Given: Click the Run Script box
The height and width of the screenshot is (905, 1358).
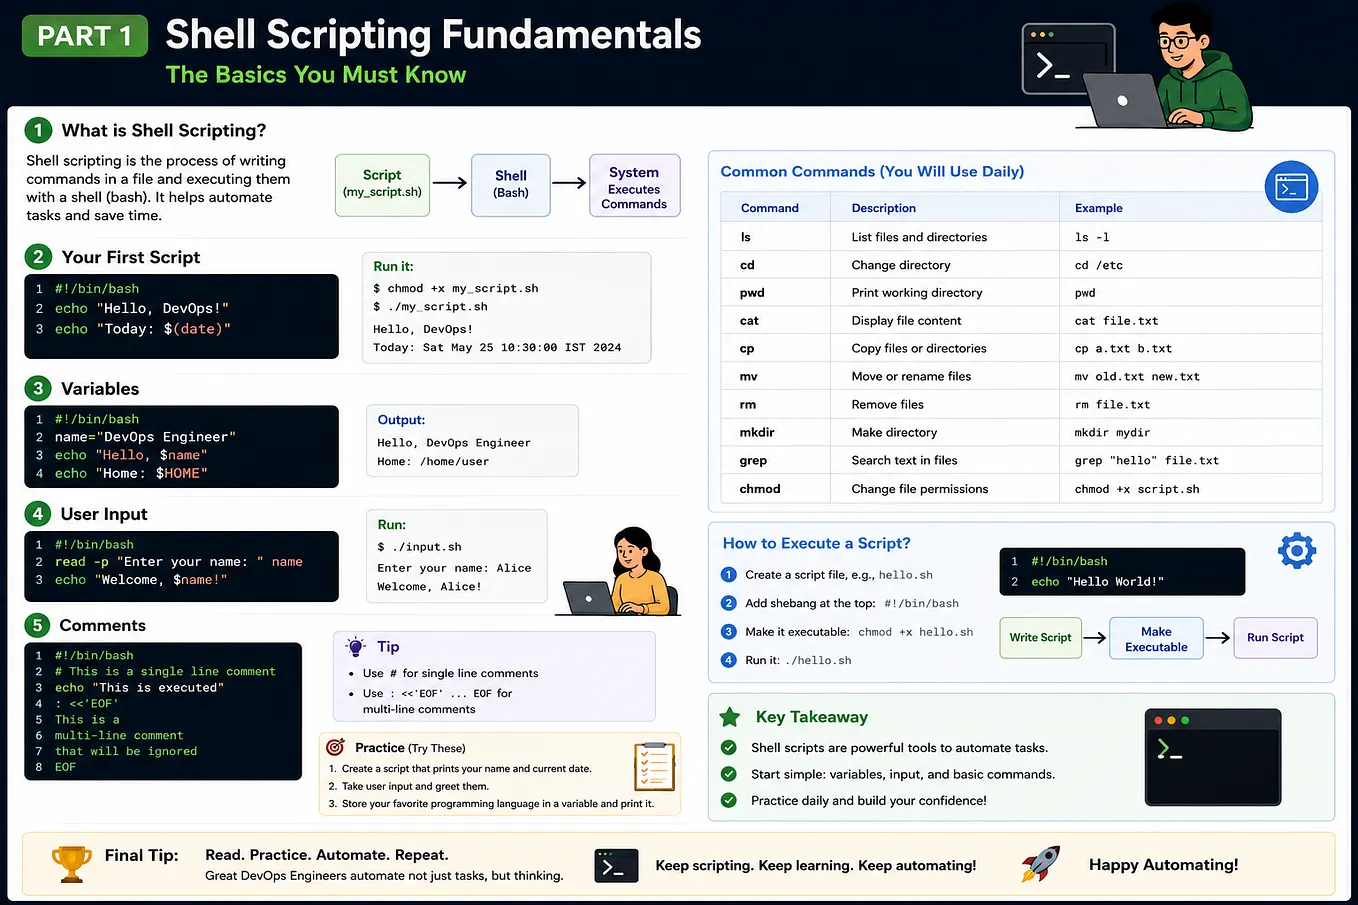Looking at the screenshot, I should tap(1275, 638).
